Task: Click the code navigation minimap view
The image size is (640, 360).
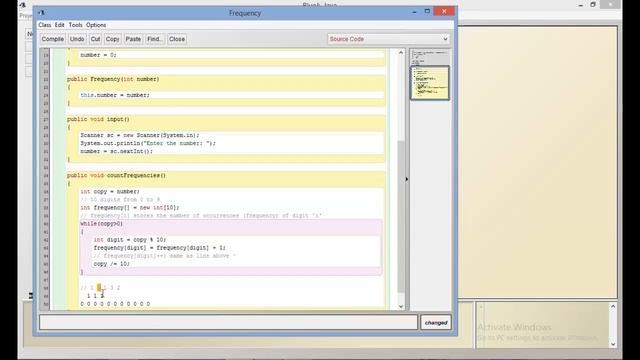Action: tap(430, 83)
